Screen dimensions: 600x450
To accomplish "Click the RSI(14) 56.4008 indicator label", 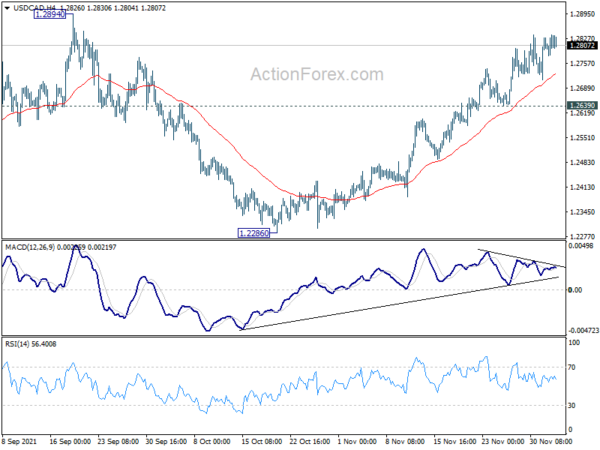I will click(x=31, y=344).
